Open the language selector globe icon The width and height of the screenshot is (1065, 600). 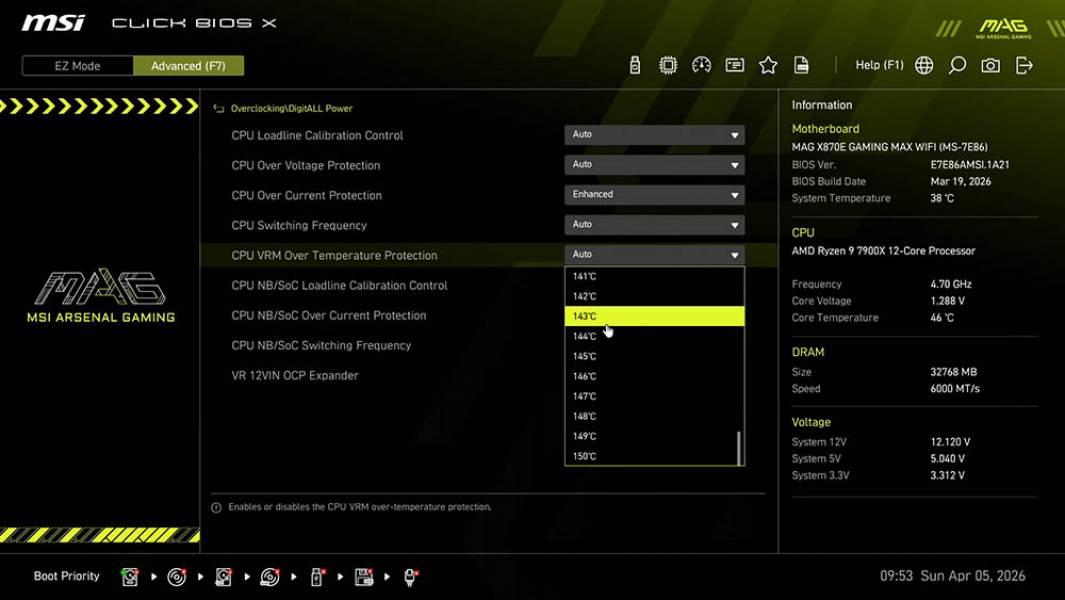[924, 64]
